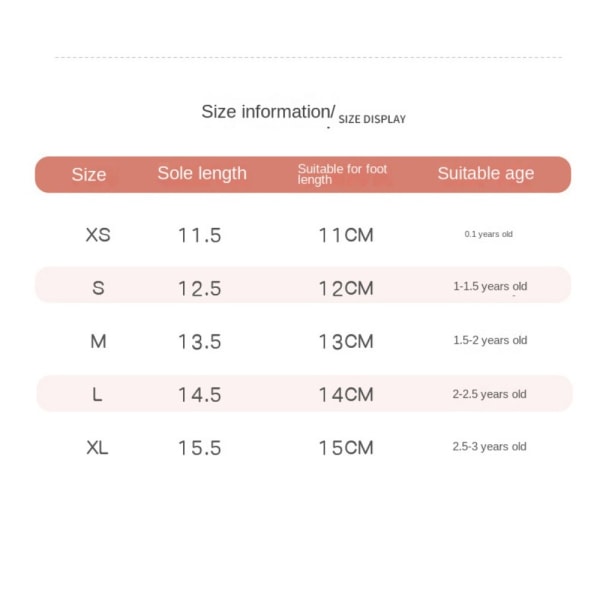Click the XL size label
Viewport: 600px width, 600px height.
click(97, 448)
